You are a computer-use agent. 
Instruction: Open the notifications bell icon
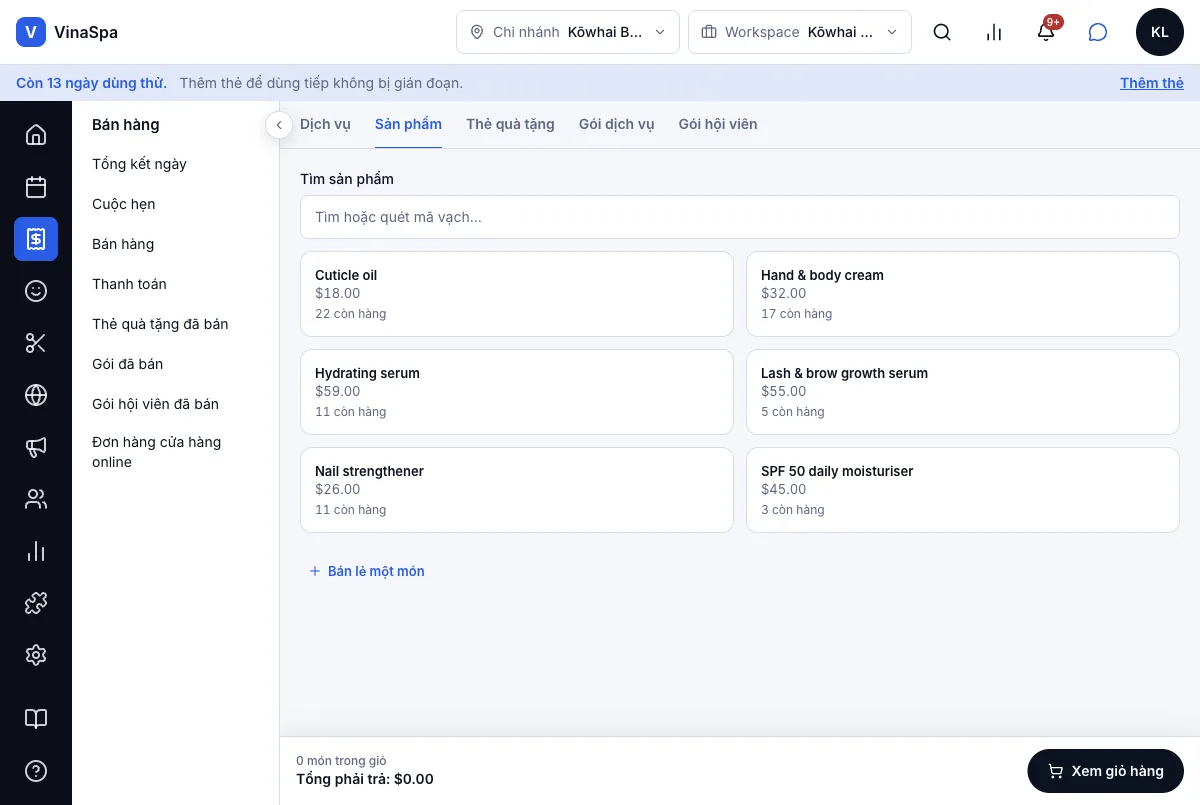pos(1046,32)
